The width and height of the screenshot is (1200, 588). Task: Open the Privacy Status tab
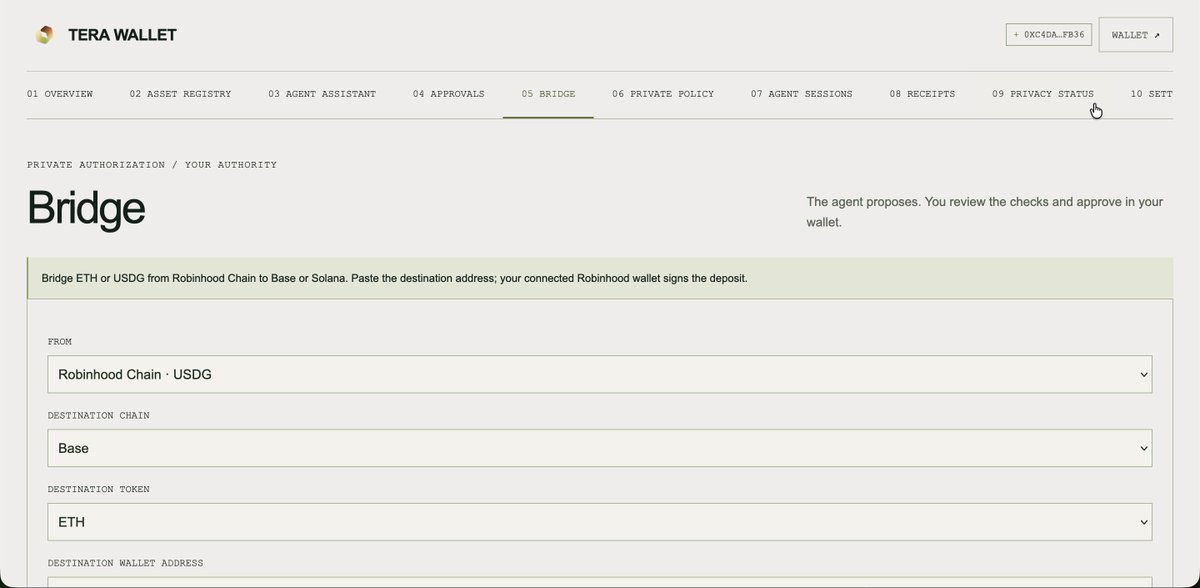pos(1043,94)
